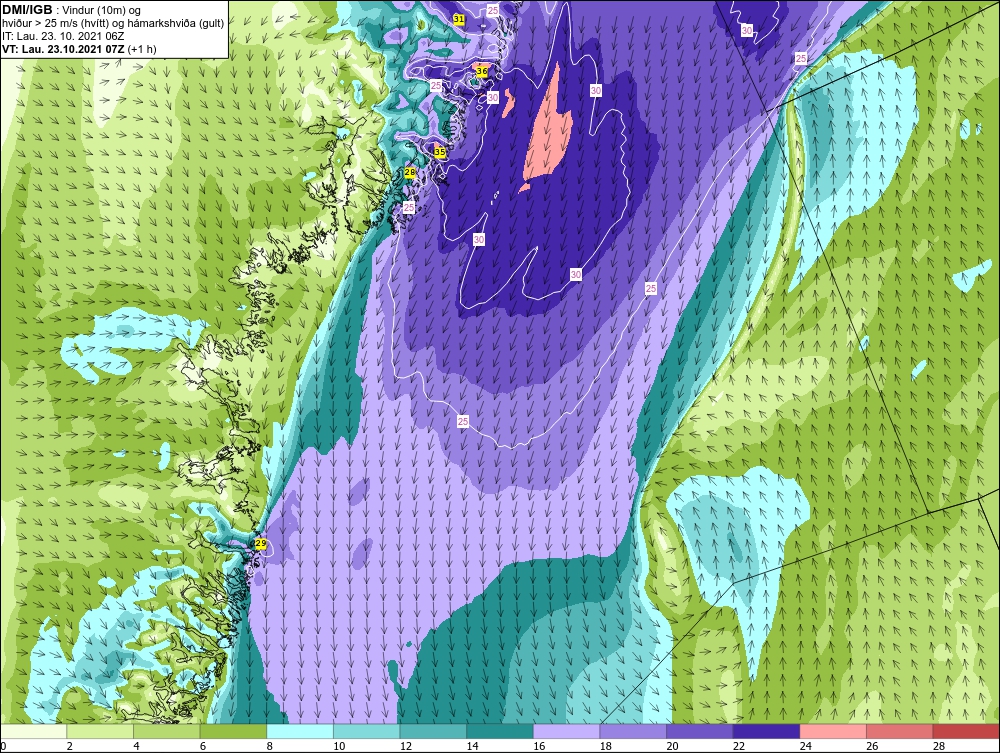Select the 6–8 m/s legend color swatch
Viewport: 1000px width, 753px height.
(233, 731)
